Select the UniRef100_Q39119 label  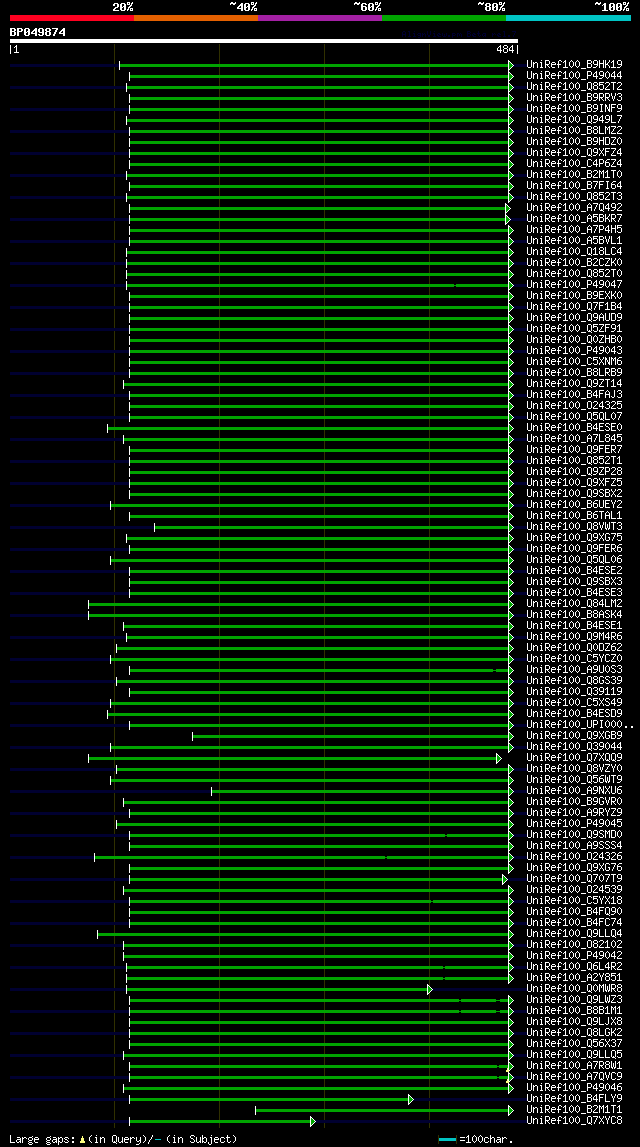coord(574,692)
